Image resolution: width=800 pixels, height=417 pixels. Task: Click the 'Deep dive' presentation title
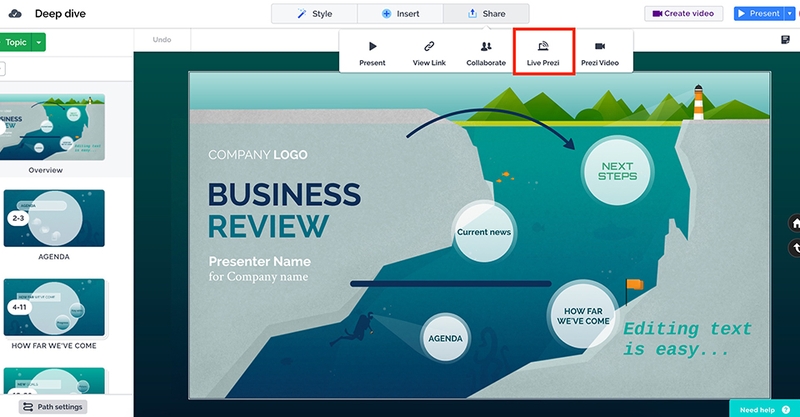pyautogui.click(x=60, y=14)
